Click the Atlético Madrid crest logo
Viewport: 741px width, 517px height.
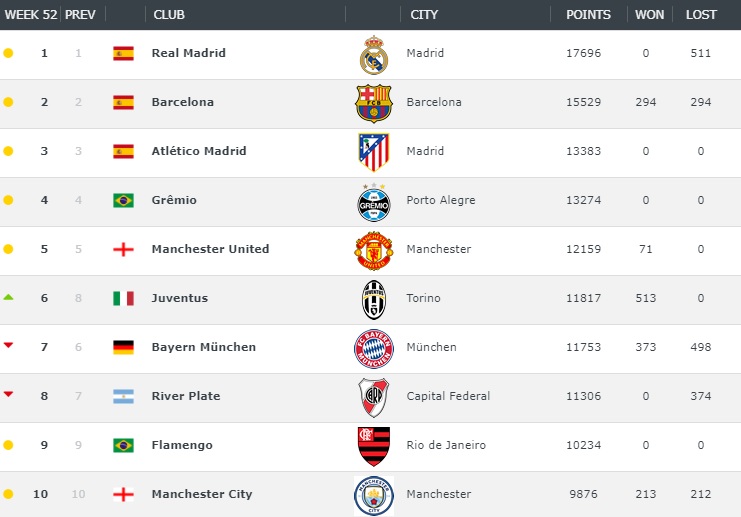pyautogui.click(x=374, y=152)
